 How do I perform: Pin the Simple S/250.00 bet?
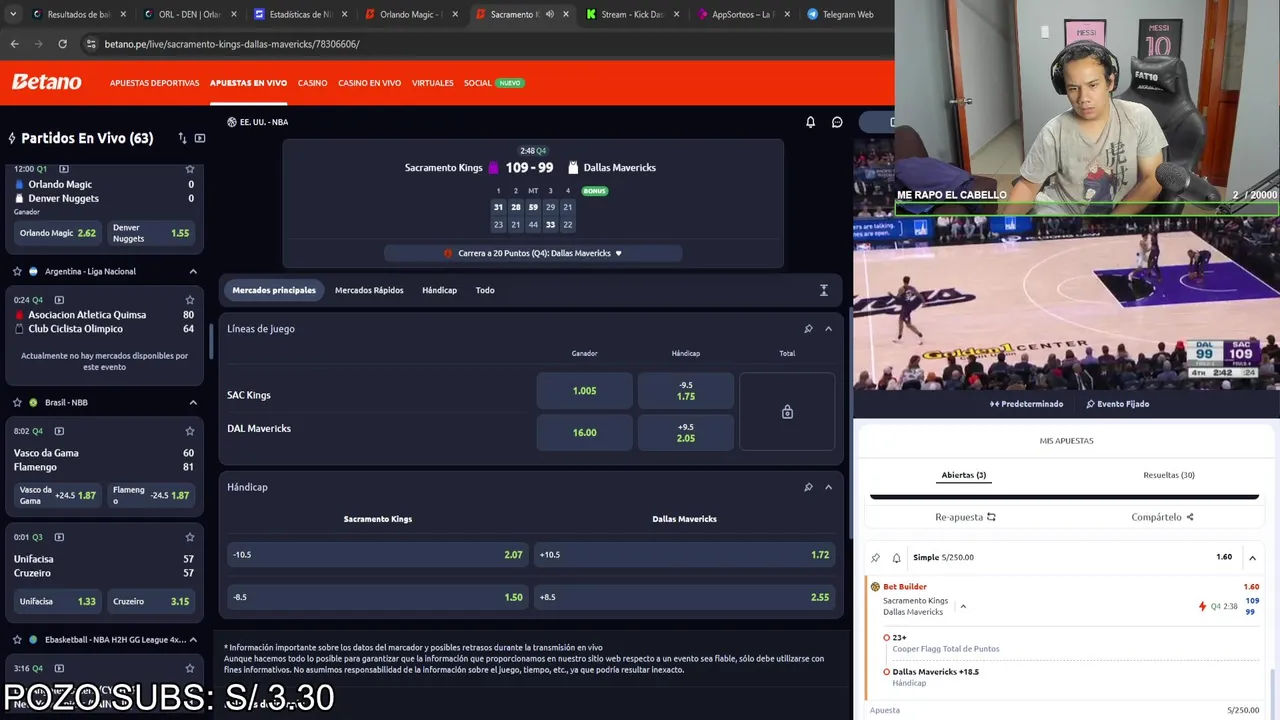(x=876, y=557)
